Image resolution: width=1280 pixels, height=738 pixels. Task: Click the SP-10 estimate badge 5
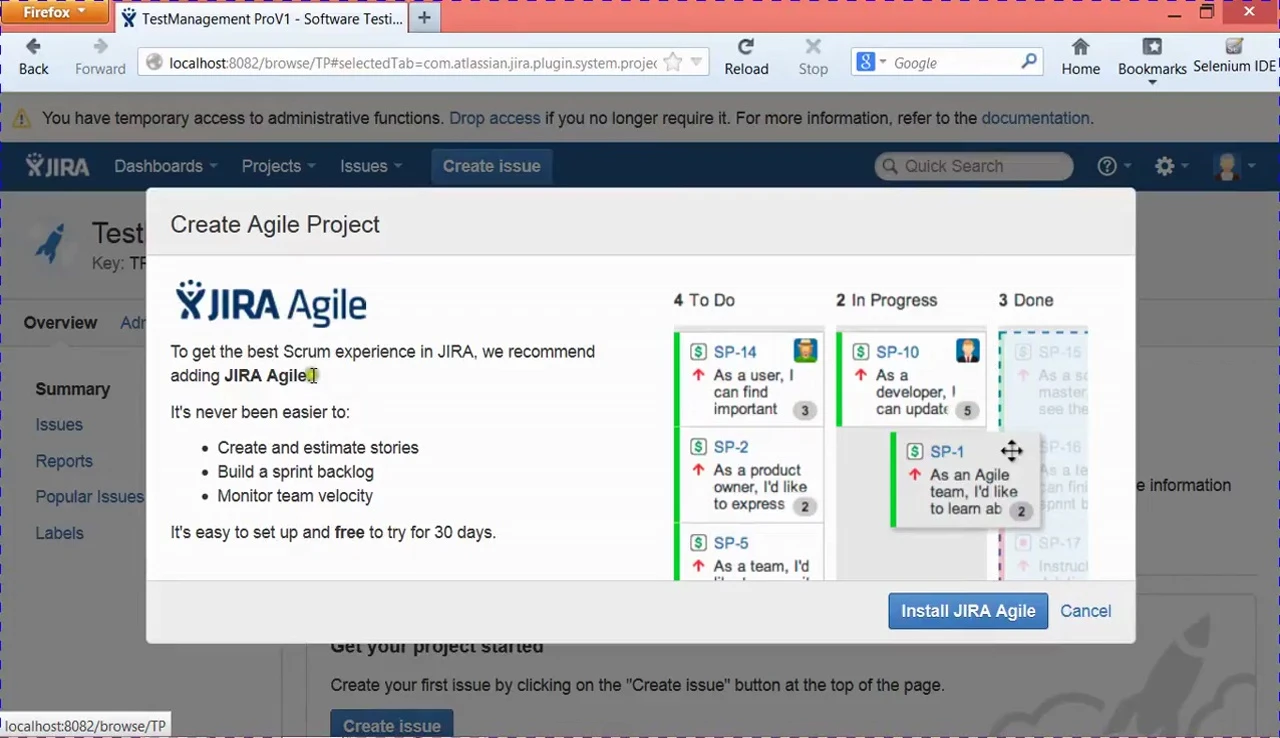[966, 410]
